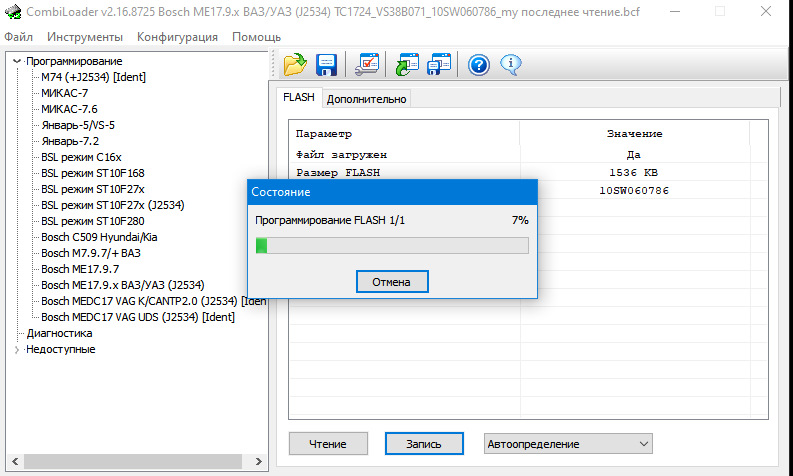This screenshot has width=793, height=476.
Task: Select Bosch ME17.9.7 tree item
Action: point(80,269)
